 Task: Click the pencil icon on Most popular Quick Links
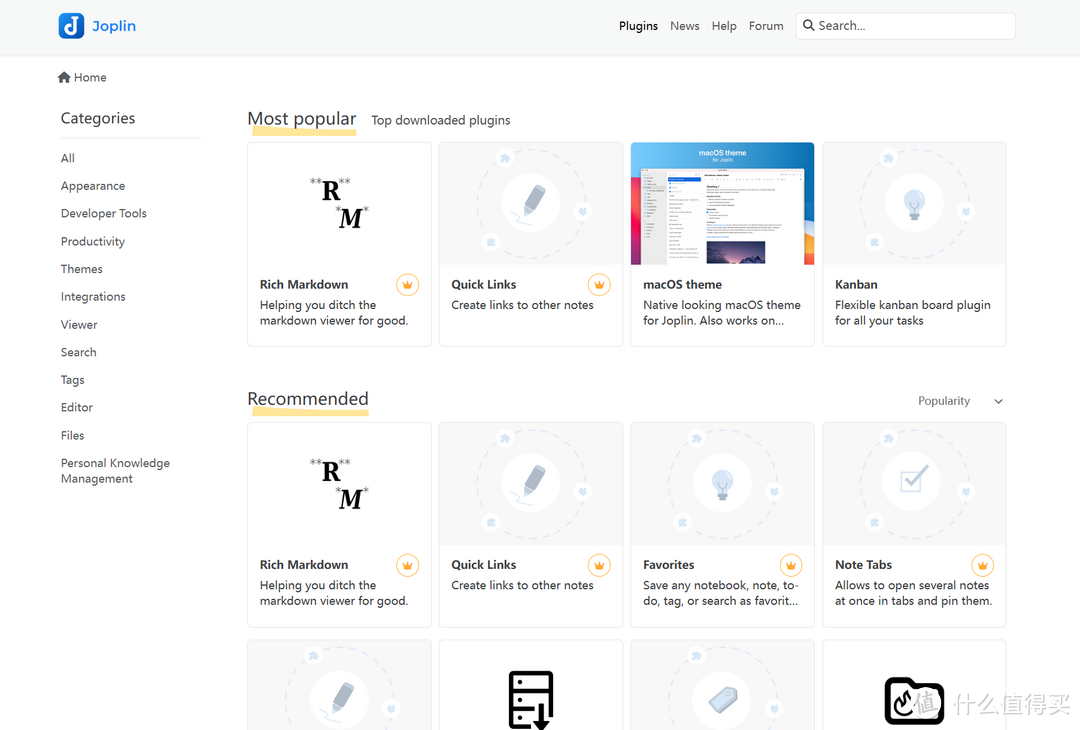tap(531, 204)
